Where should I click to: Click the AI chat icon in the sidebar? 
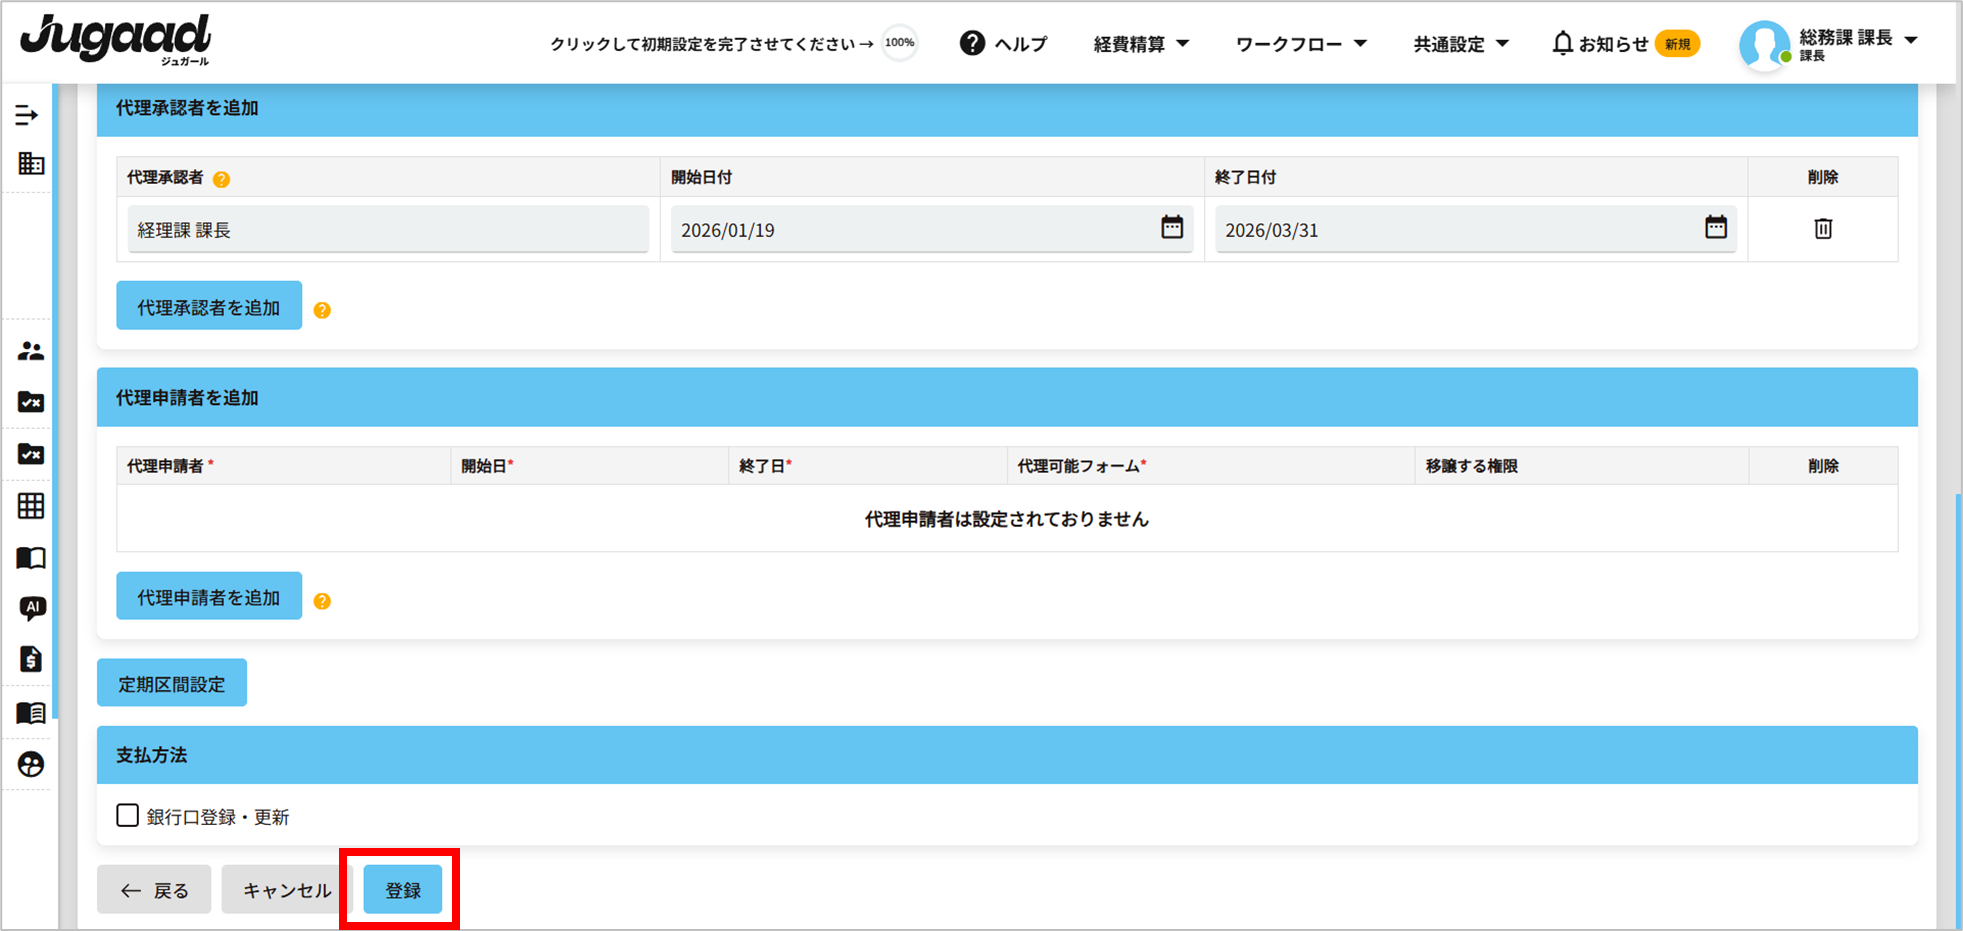[x=32, y=608]
